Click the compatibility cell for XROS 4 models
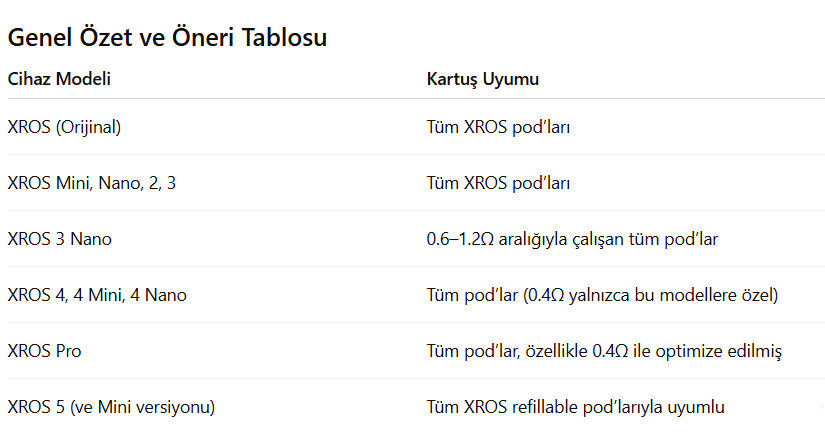This screenshot has height=435, width=825. click(602, 295)
